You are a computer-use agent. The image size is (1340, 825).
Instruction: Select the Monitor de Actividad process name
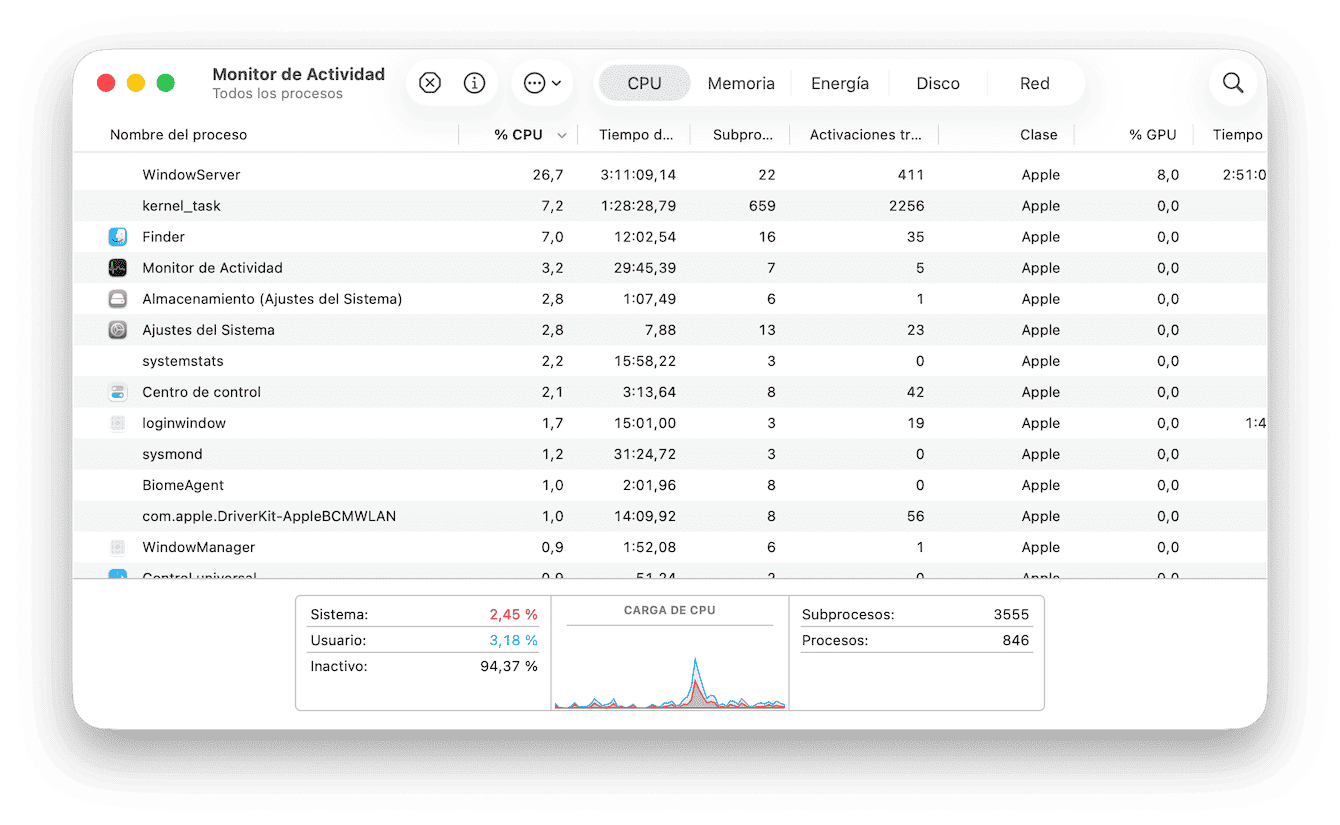[x=212, y=268]
